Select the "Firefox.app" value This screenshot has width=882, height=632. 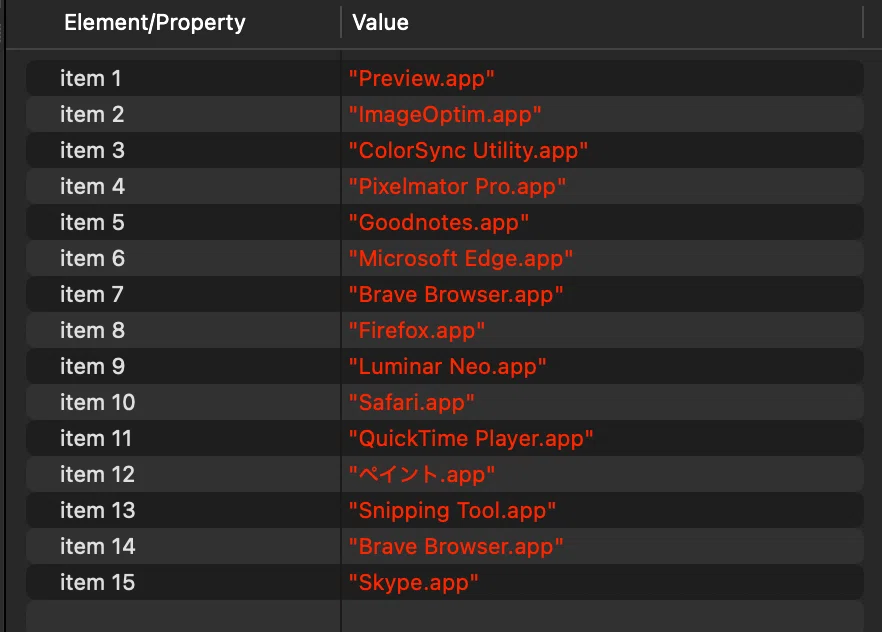417,331
